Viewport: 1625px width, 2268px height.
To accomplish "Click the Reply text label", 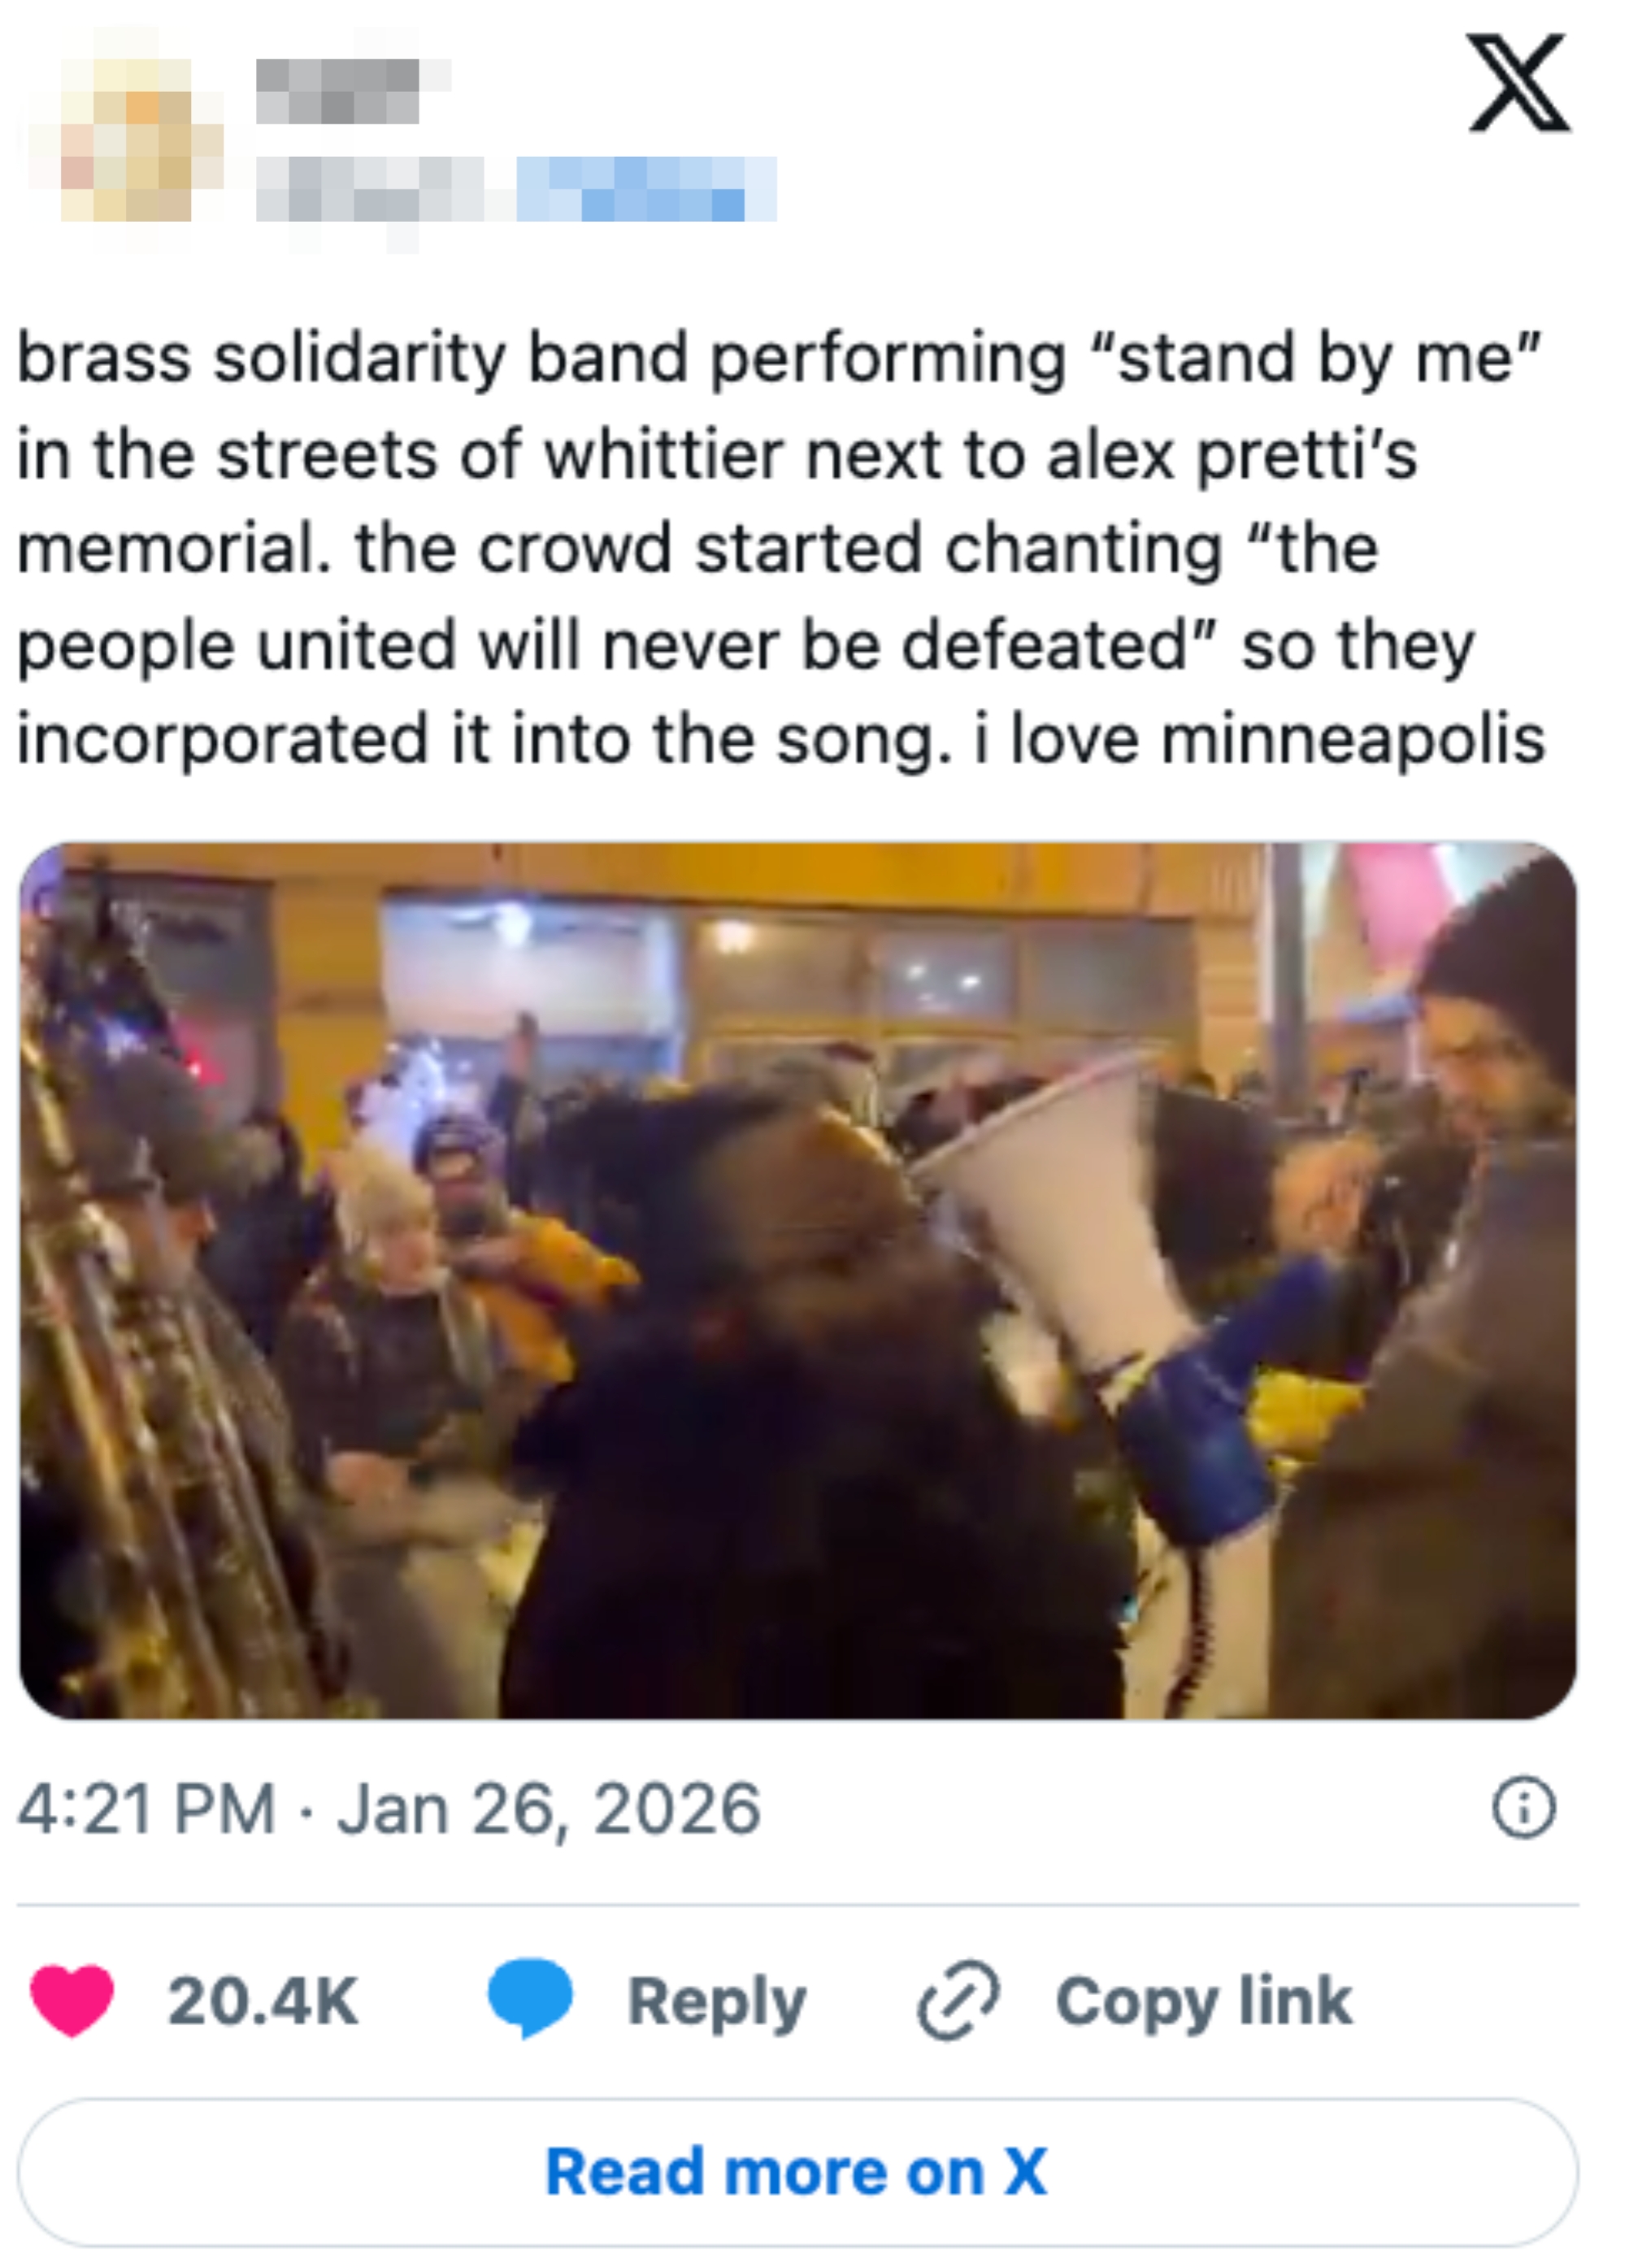I will pos(716,2003).
